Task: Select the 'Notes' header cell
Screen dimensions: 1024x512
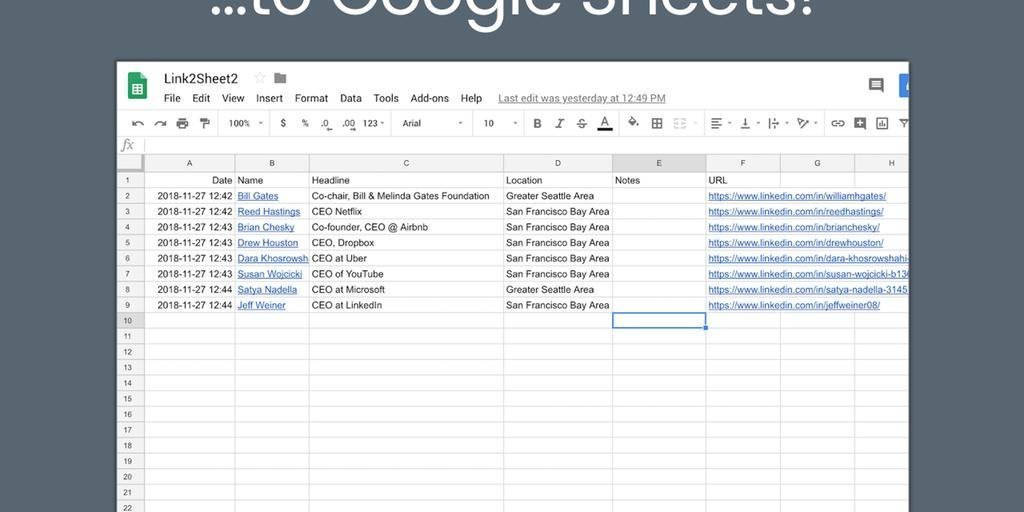Action: [659, 180]
